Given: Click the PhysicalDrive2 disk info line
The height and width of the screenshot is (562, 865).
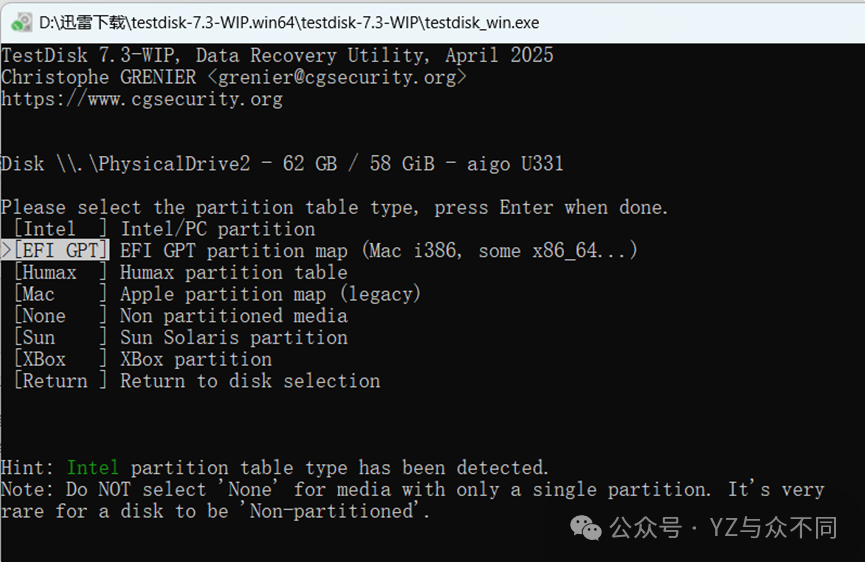Looking at the screenshot, I should pyautogui.click(x=282, y=163).
